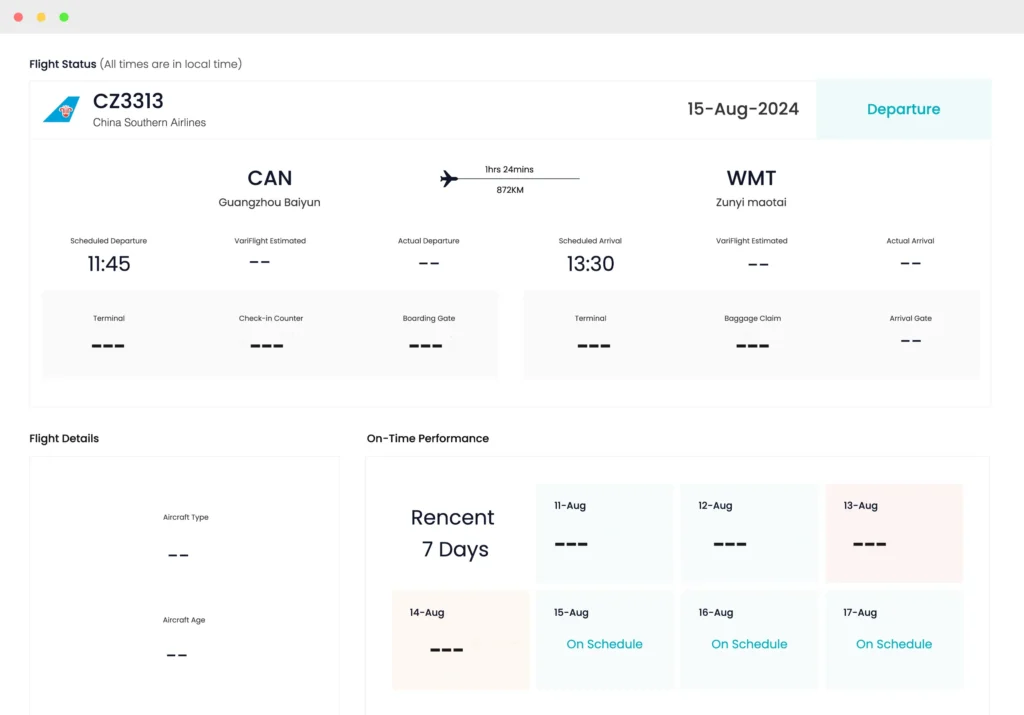Click the WMT airport code
The width and height of the screenshot is (1024, 715).
click(751, 178)
